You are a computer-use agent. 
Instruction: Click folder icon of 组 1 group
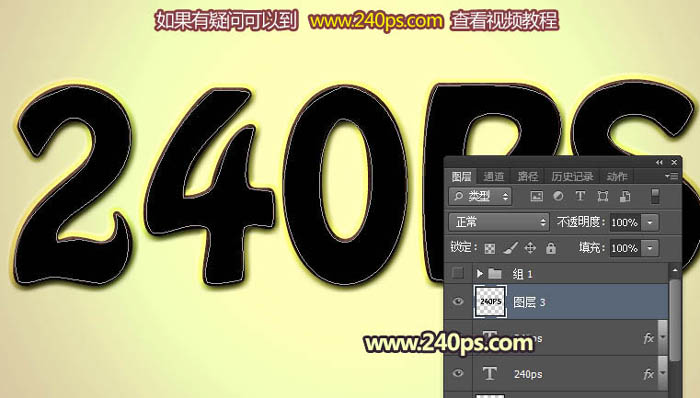point(495,273)
